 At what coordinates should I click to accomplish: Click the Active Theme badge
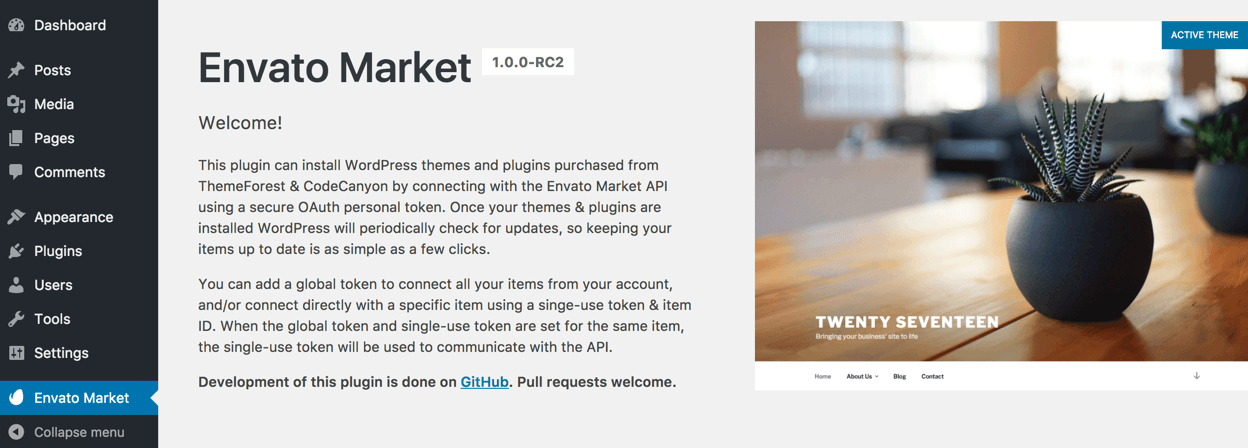[1204, 35]
